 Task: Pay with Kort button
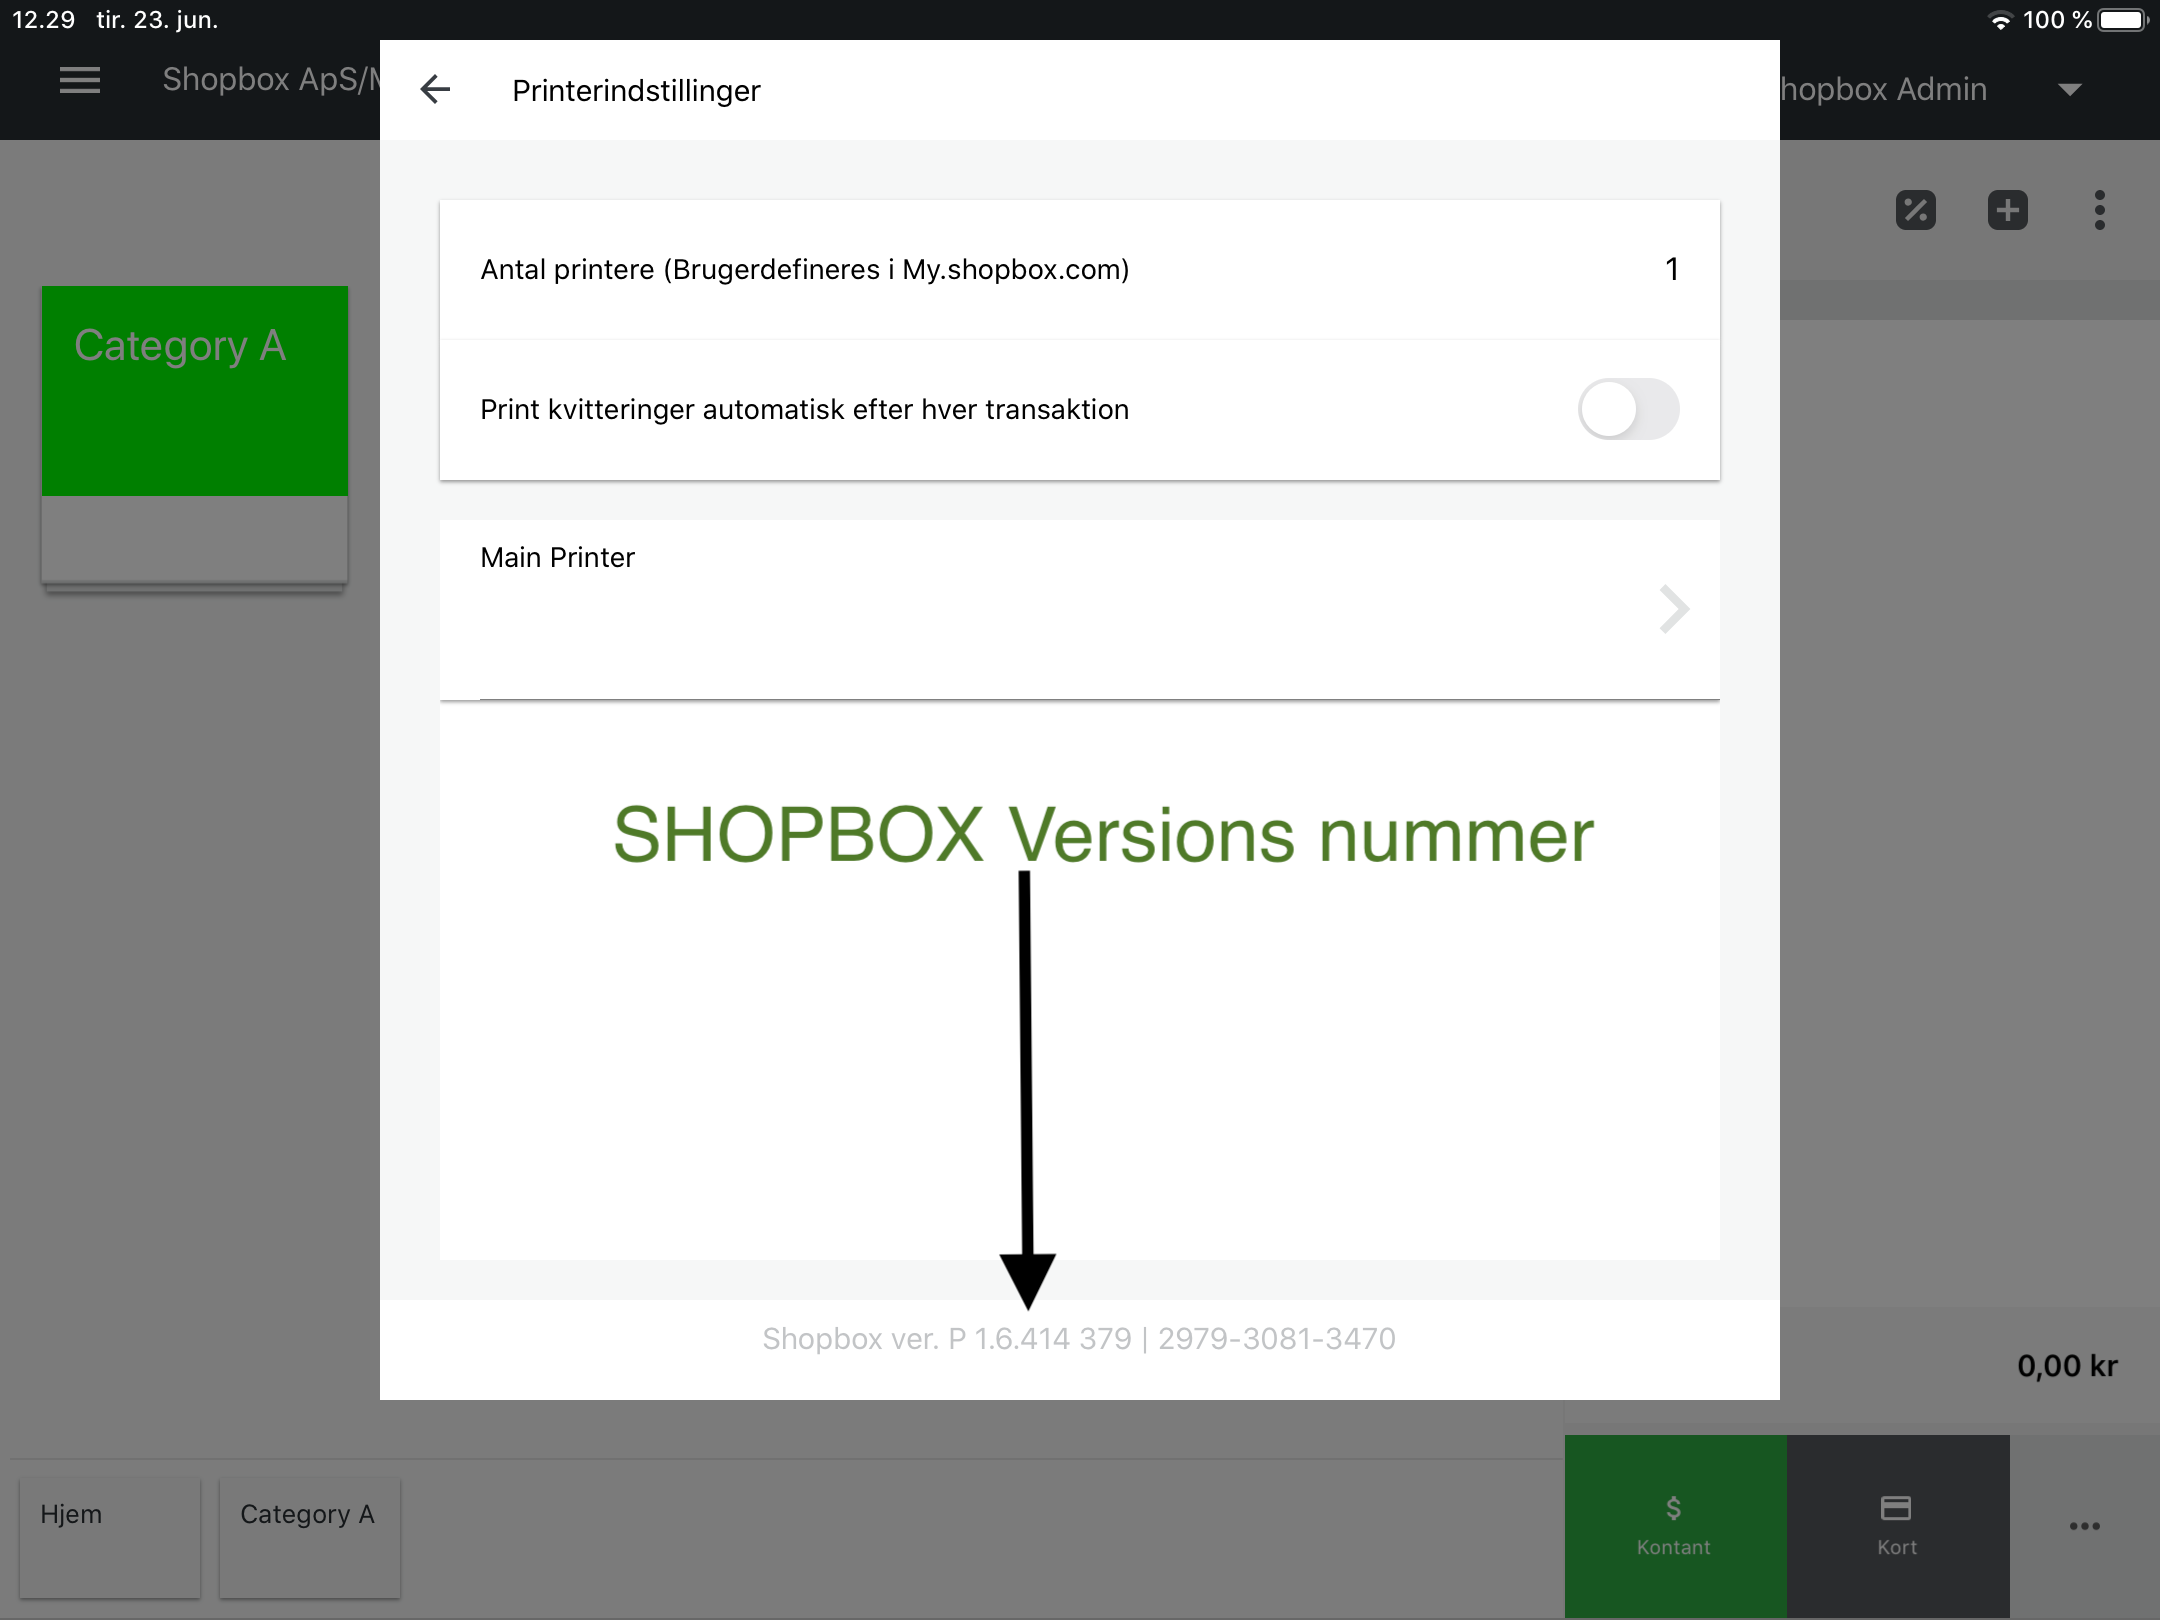(1898, 1526)
